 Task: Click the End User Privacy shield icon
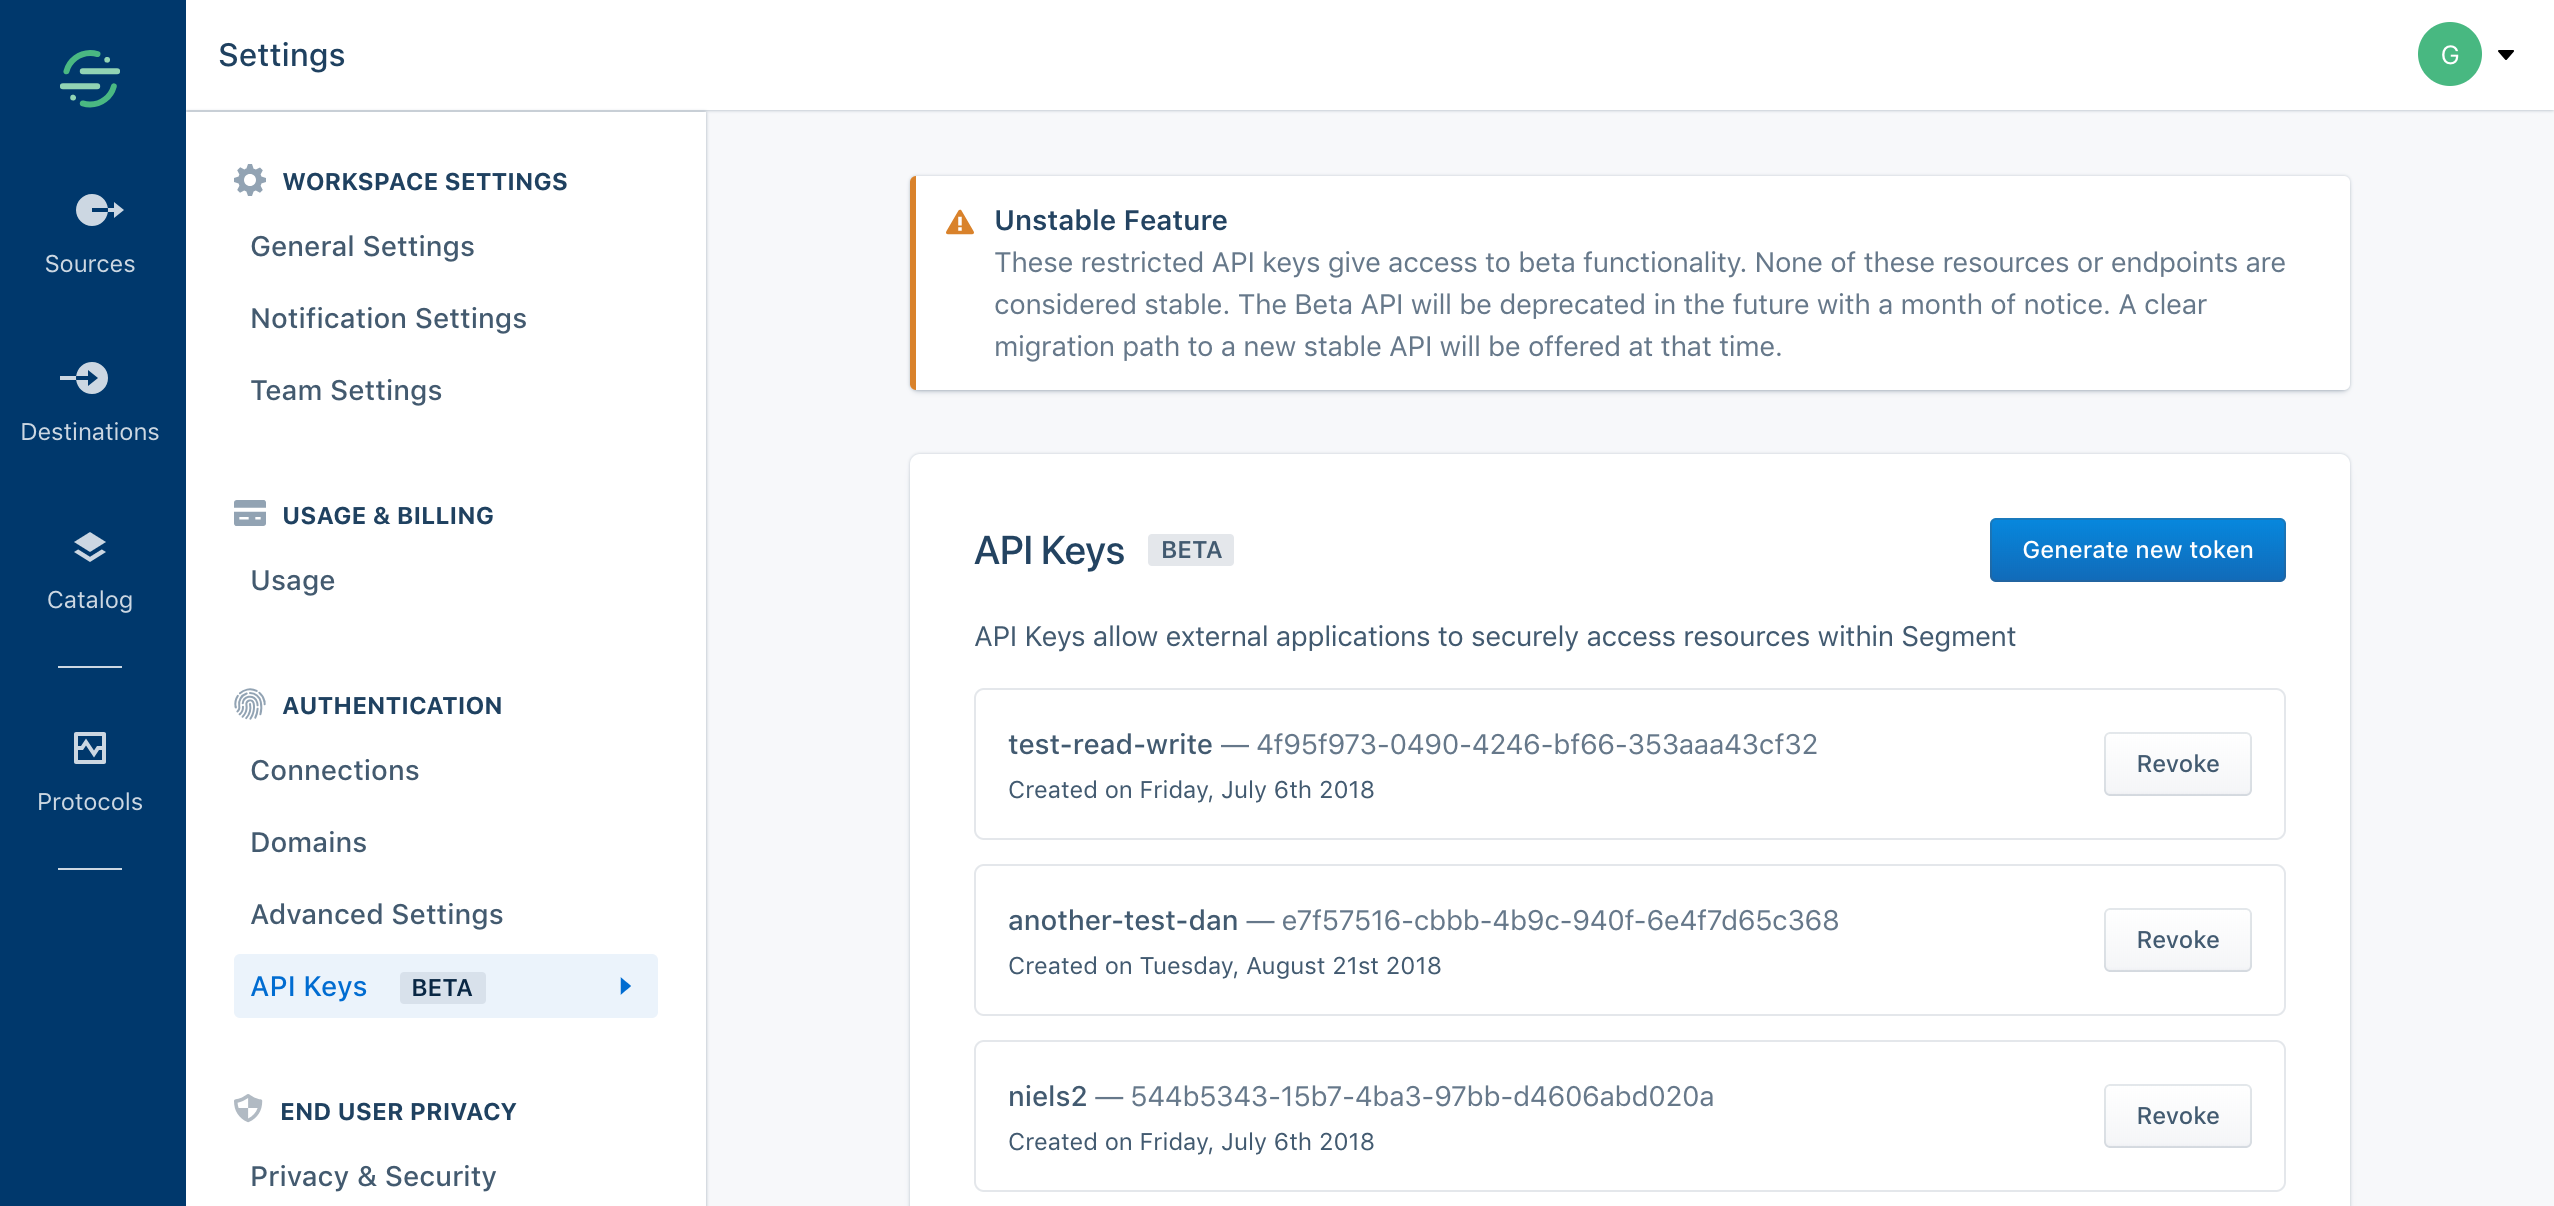(246, 1110)
